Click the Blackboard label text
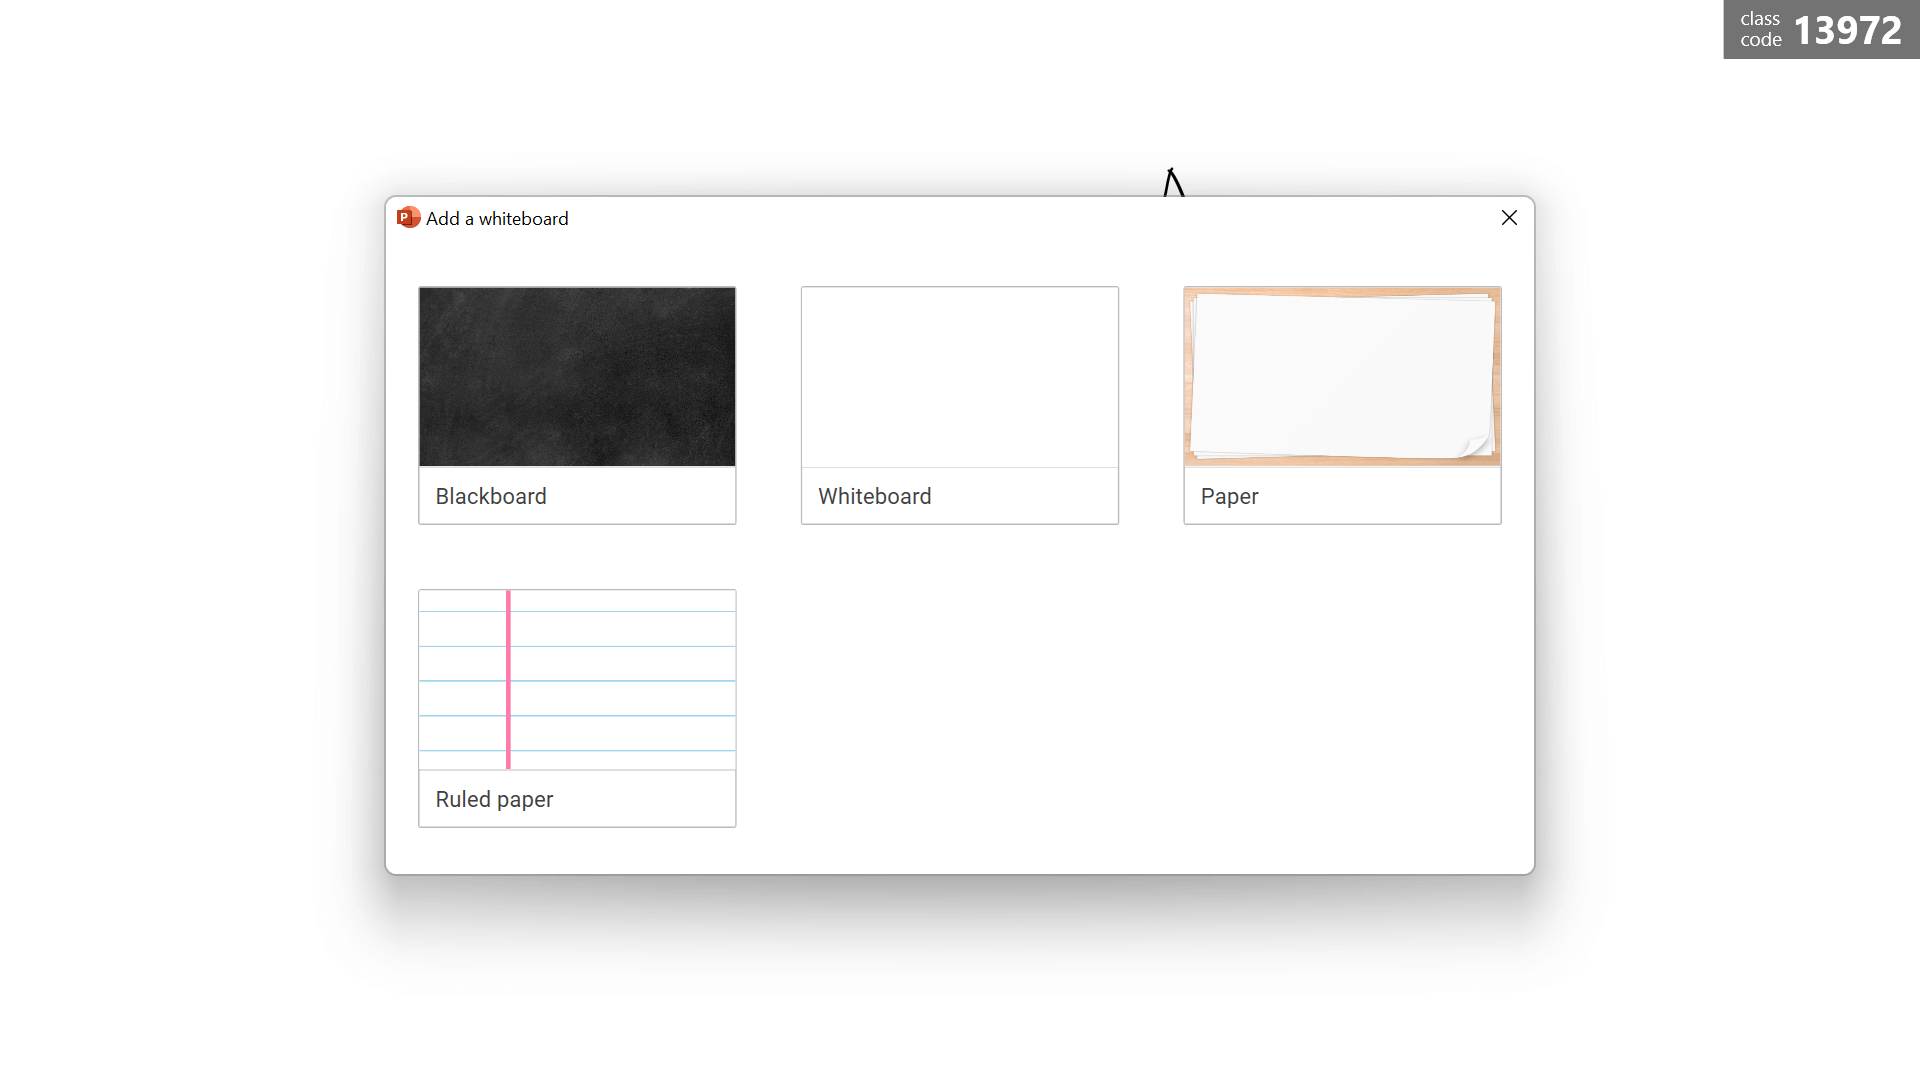The width and height of the screenshot is (1920, 1080). tap(490, 496)
